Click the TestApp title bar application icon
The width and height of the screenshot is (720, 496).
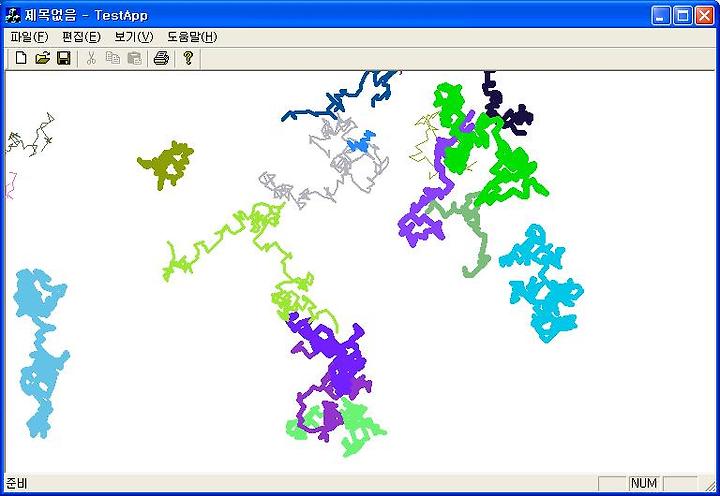(x=13, y=15)
